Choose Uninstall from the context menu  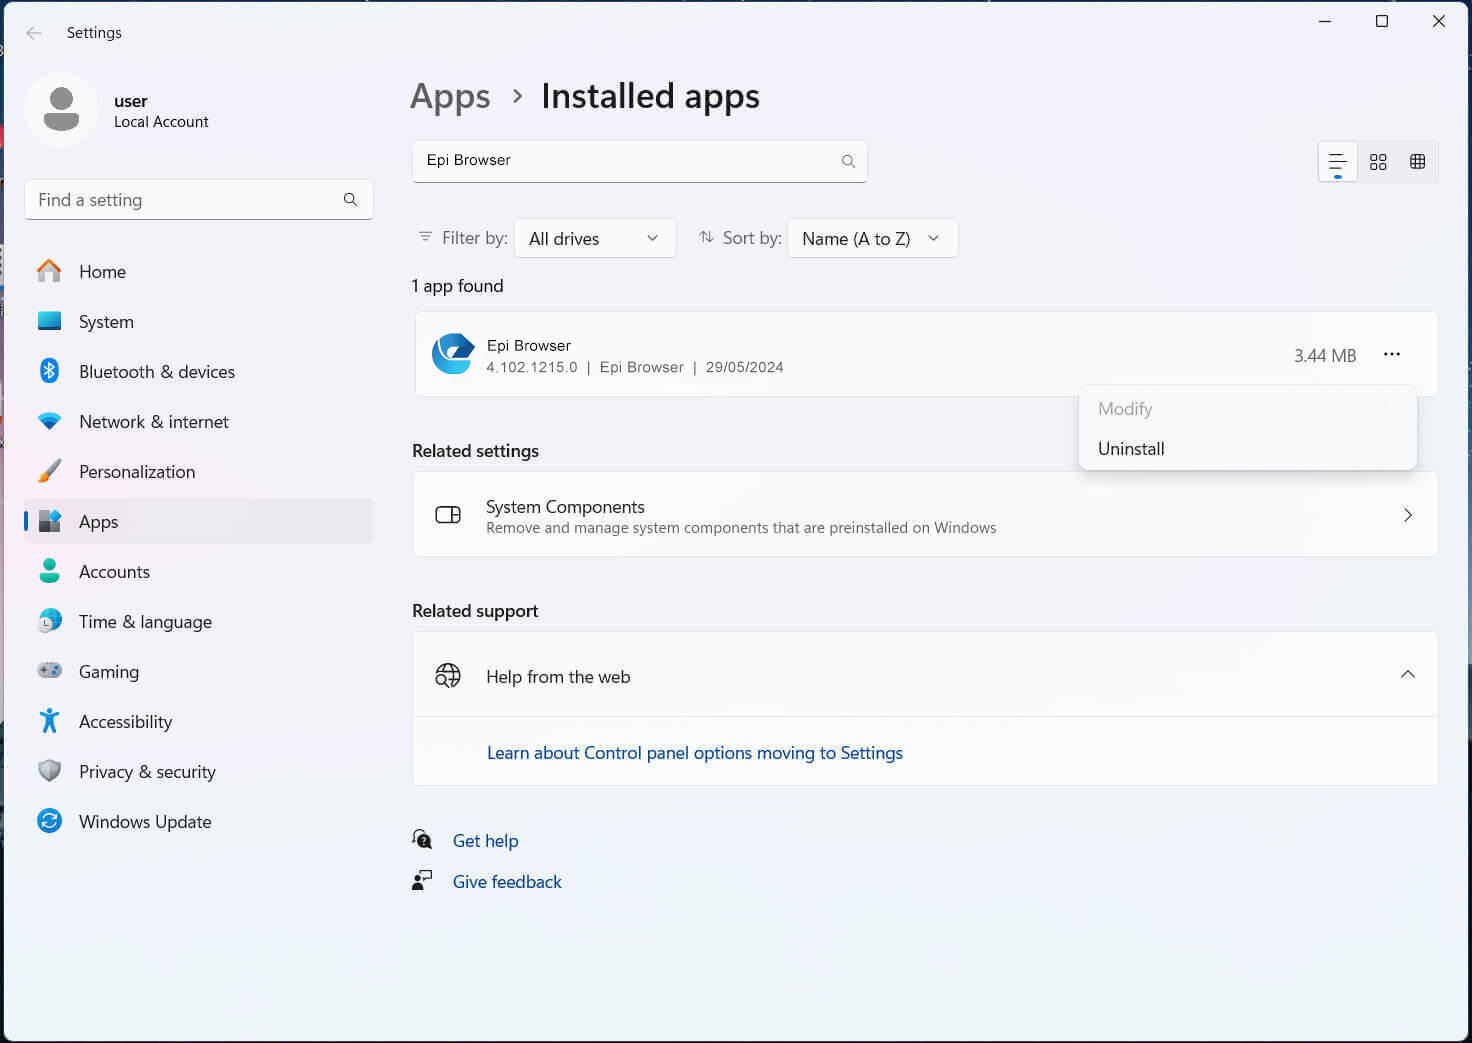[1247, 449]
